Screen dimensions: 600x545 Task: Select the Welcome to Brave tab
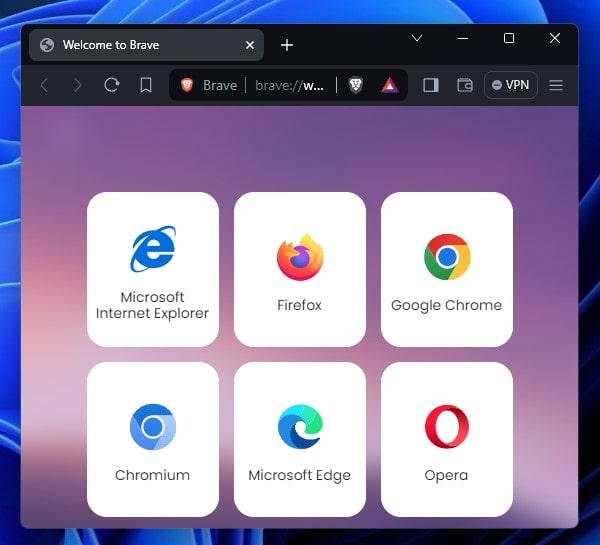point(146,45)
